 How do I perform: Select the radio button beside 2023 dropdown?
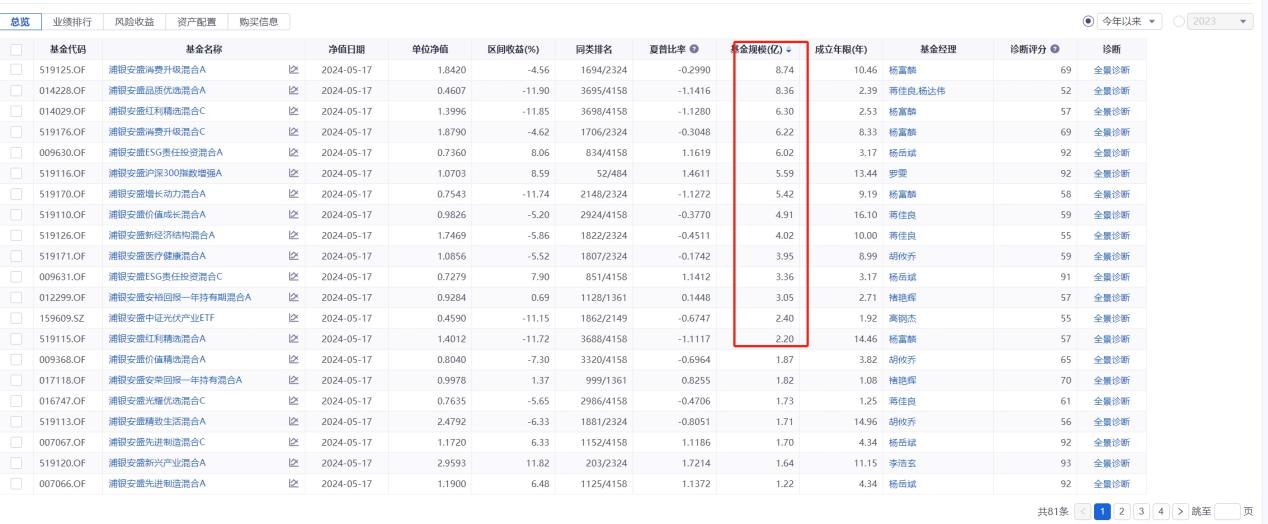(1178, 21)
